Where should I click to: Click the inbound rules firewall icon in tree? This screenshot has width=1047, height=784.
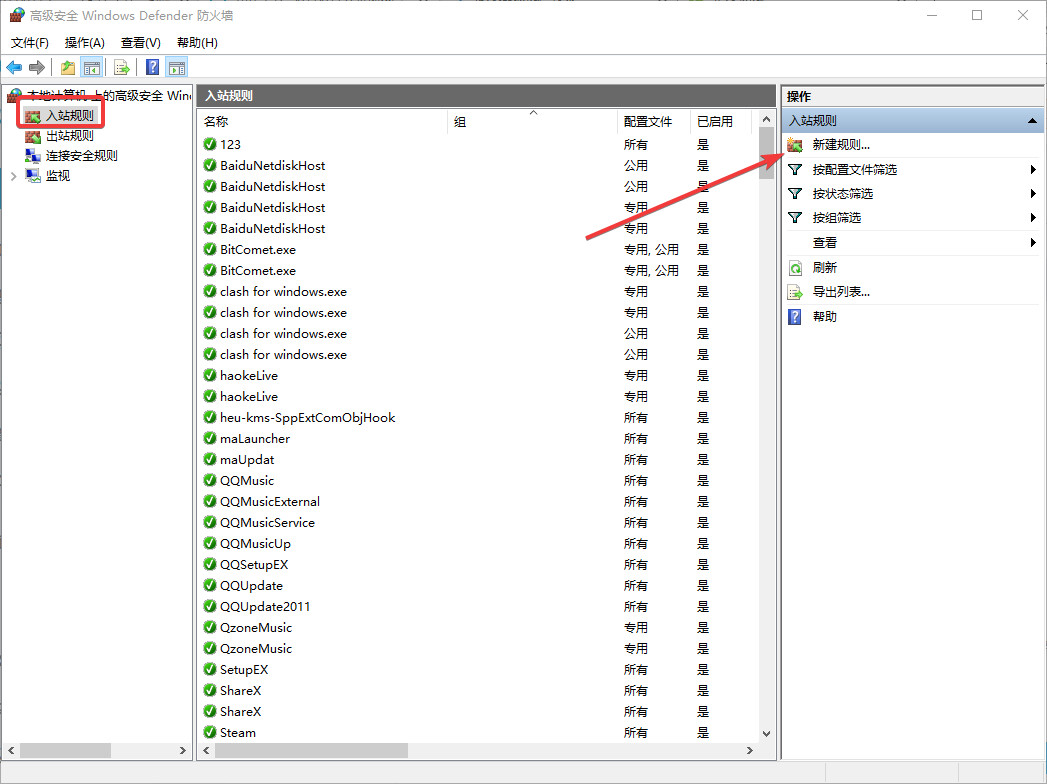33,116
